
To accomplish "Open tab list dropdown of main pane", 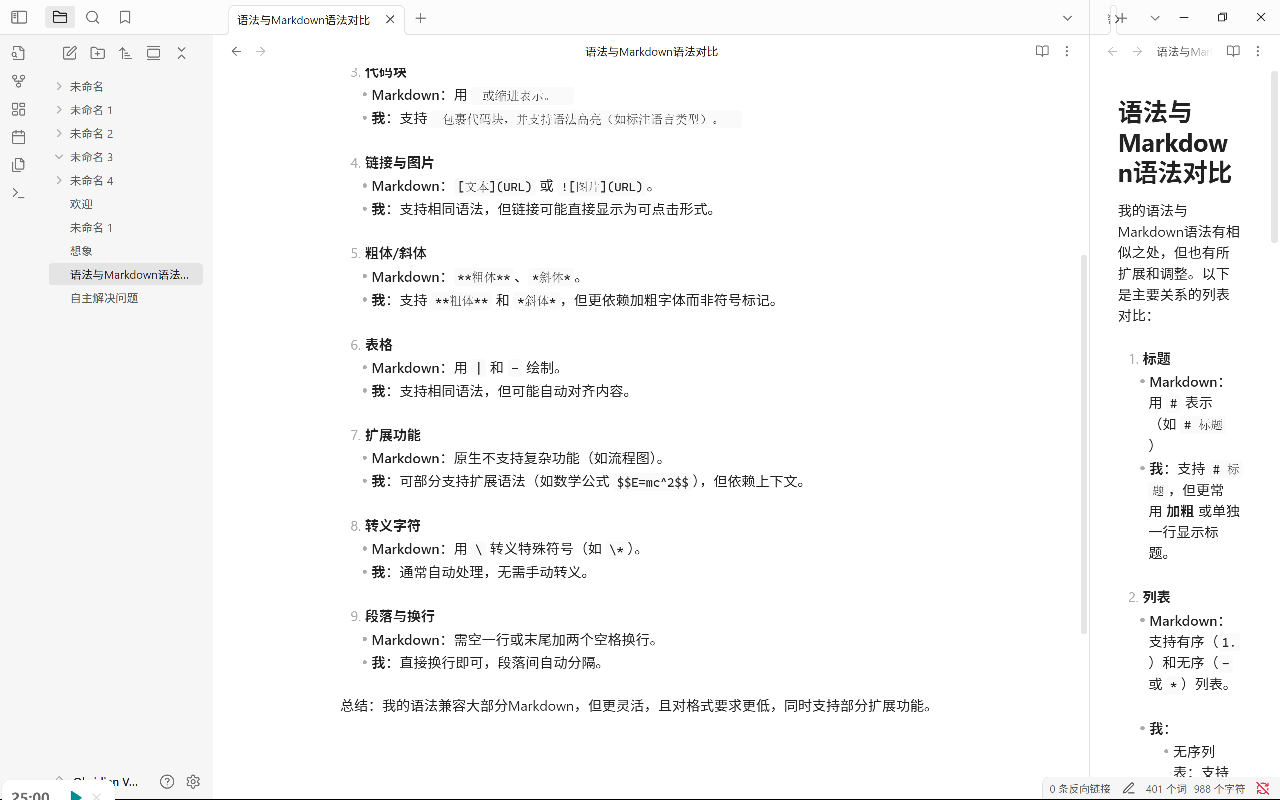I will coord(1069,18).
